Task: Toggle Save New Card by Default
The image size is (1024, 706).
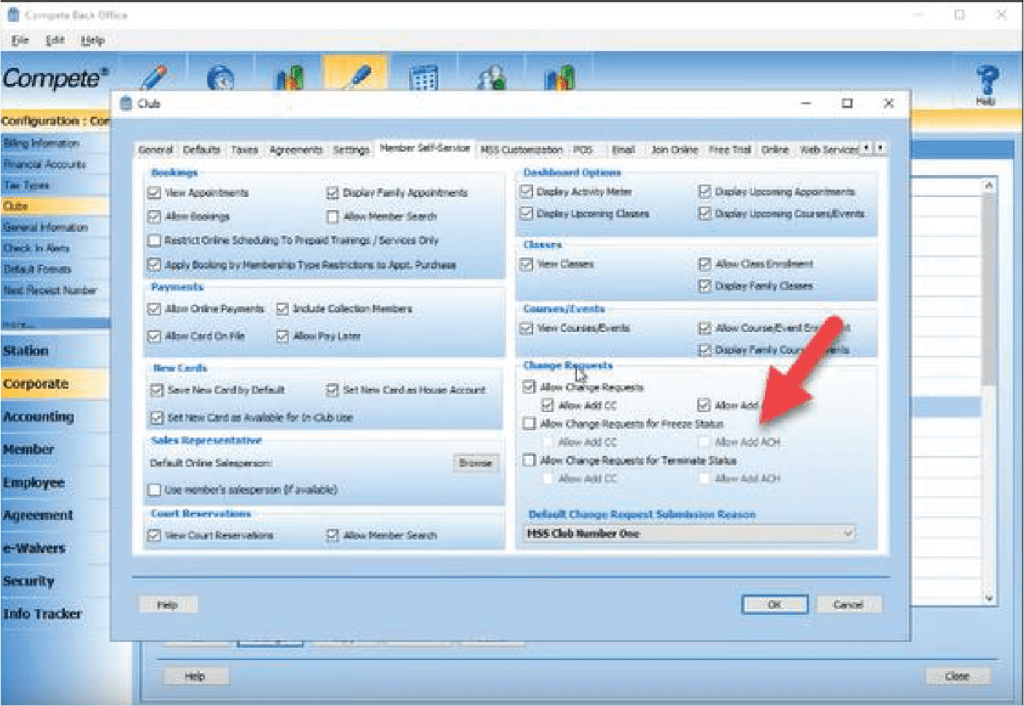Action: click(157, 390)
